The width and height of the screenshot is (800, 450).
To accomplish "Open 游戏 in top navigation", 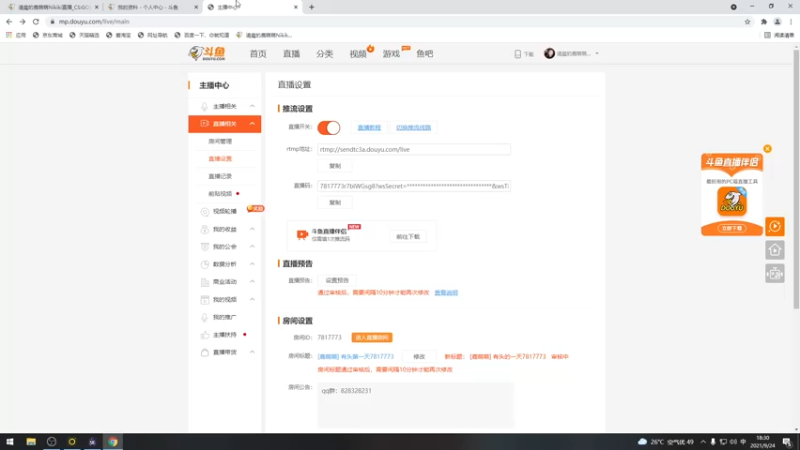I will [x=391, y=54].
